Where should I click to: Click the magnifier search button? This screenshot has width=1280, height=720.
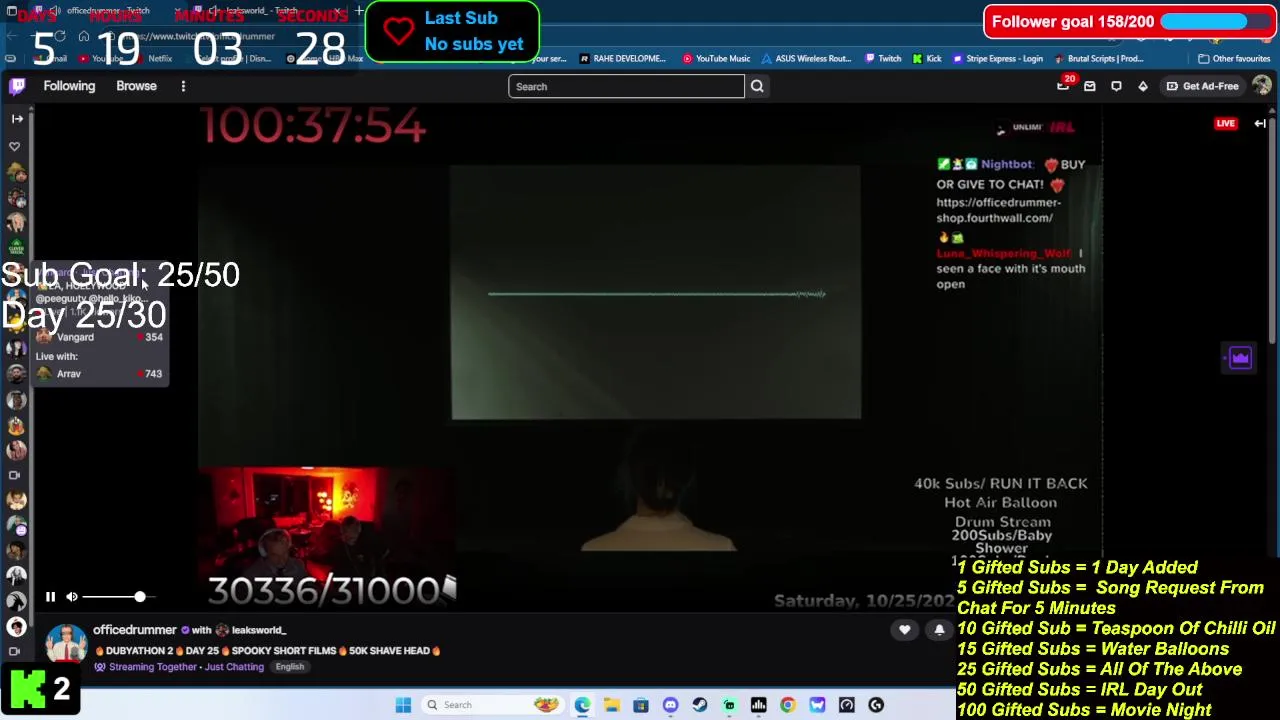757,86
